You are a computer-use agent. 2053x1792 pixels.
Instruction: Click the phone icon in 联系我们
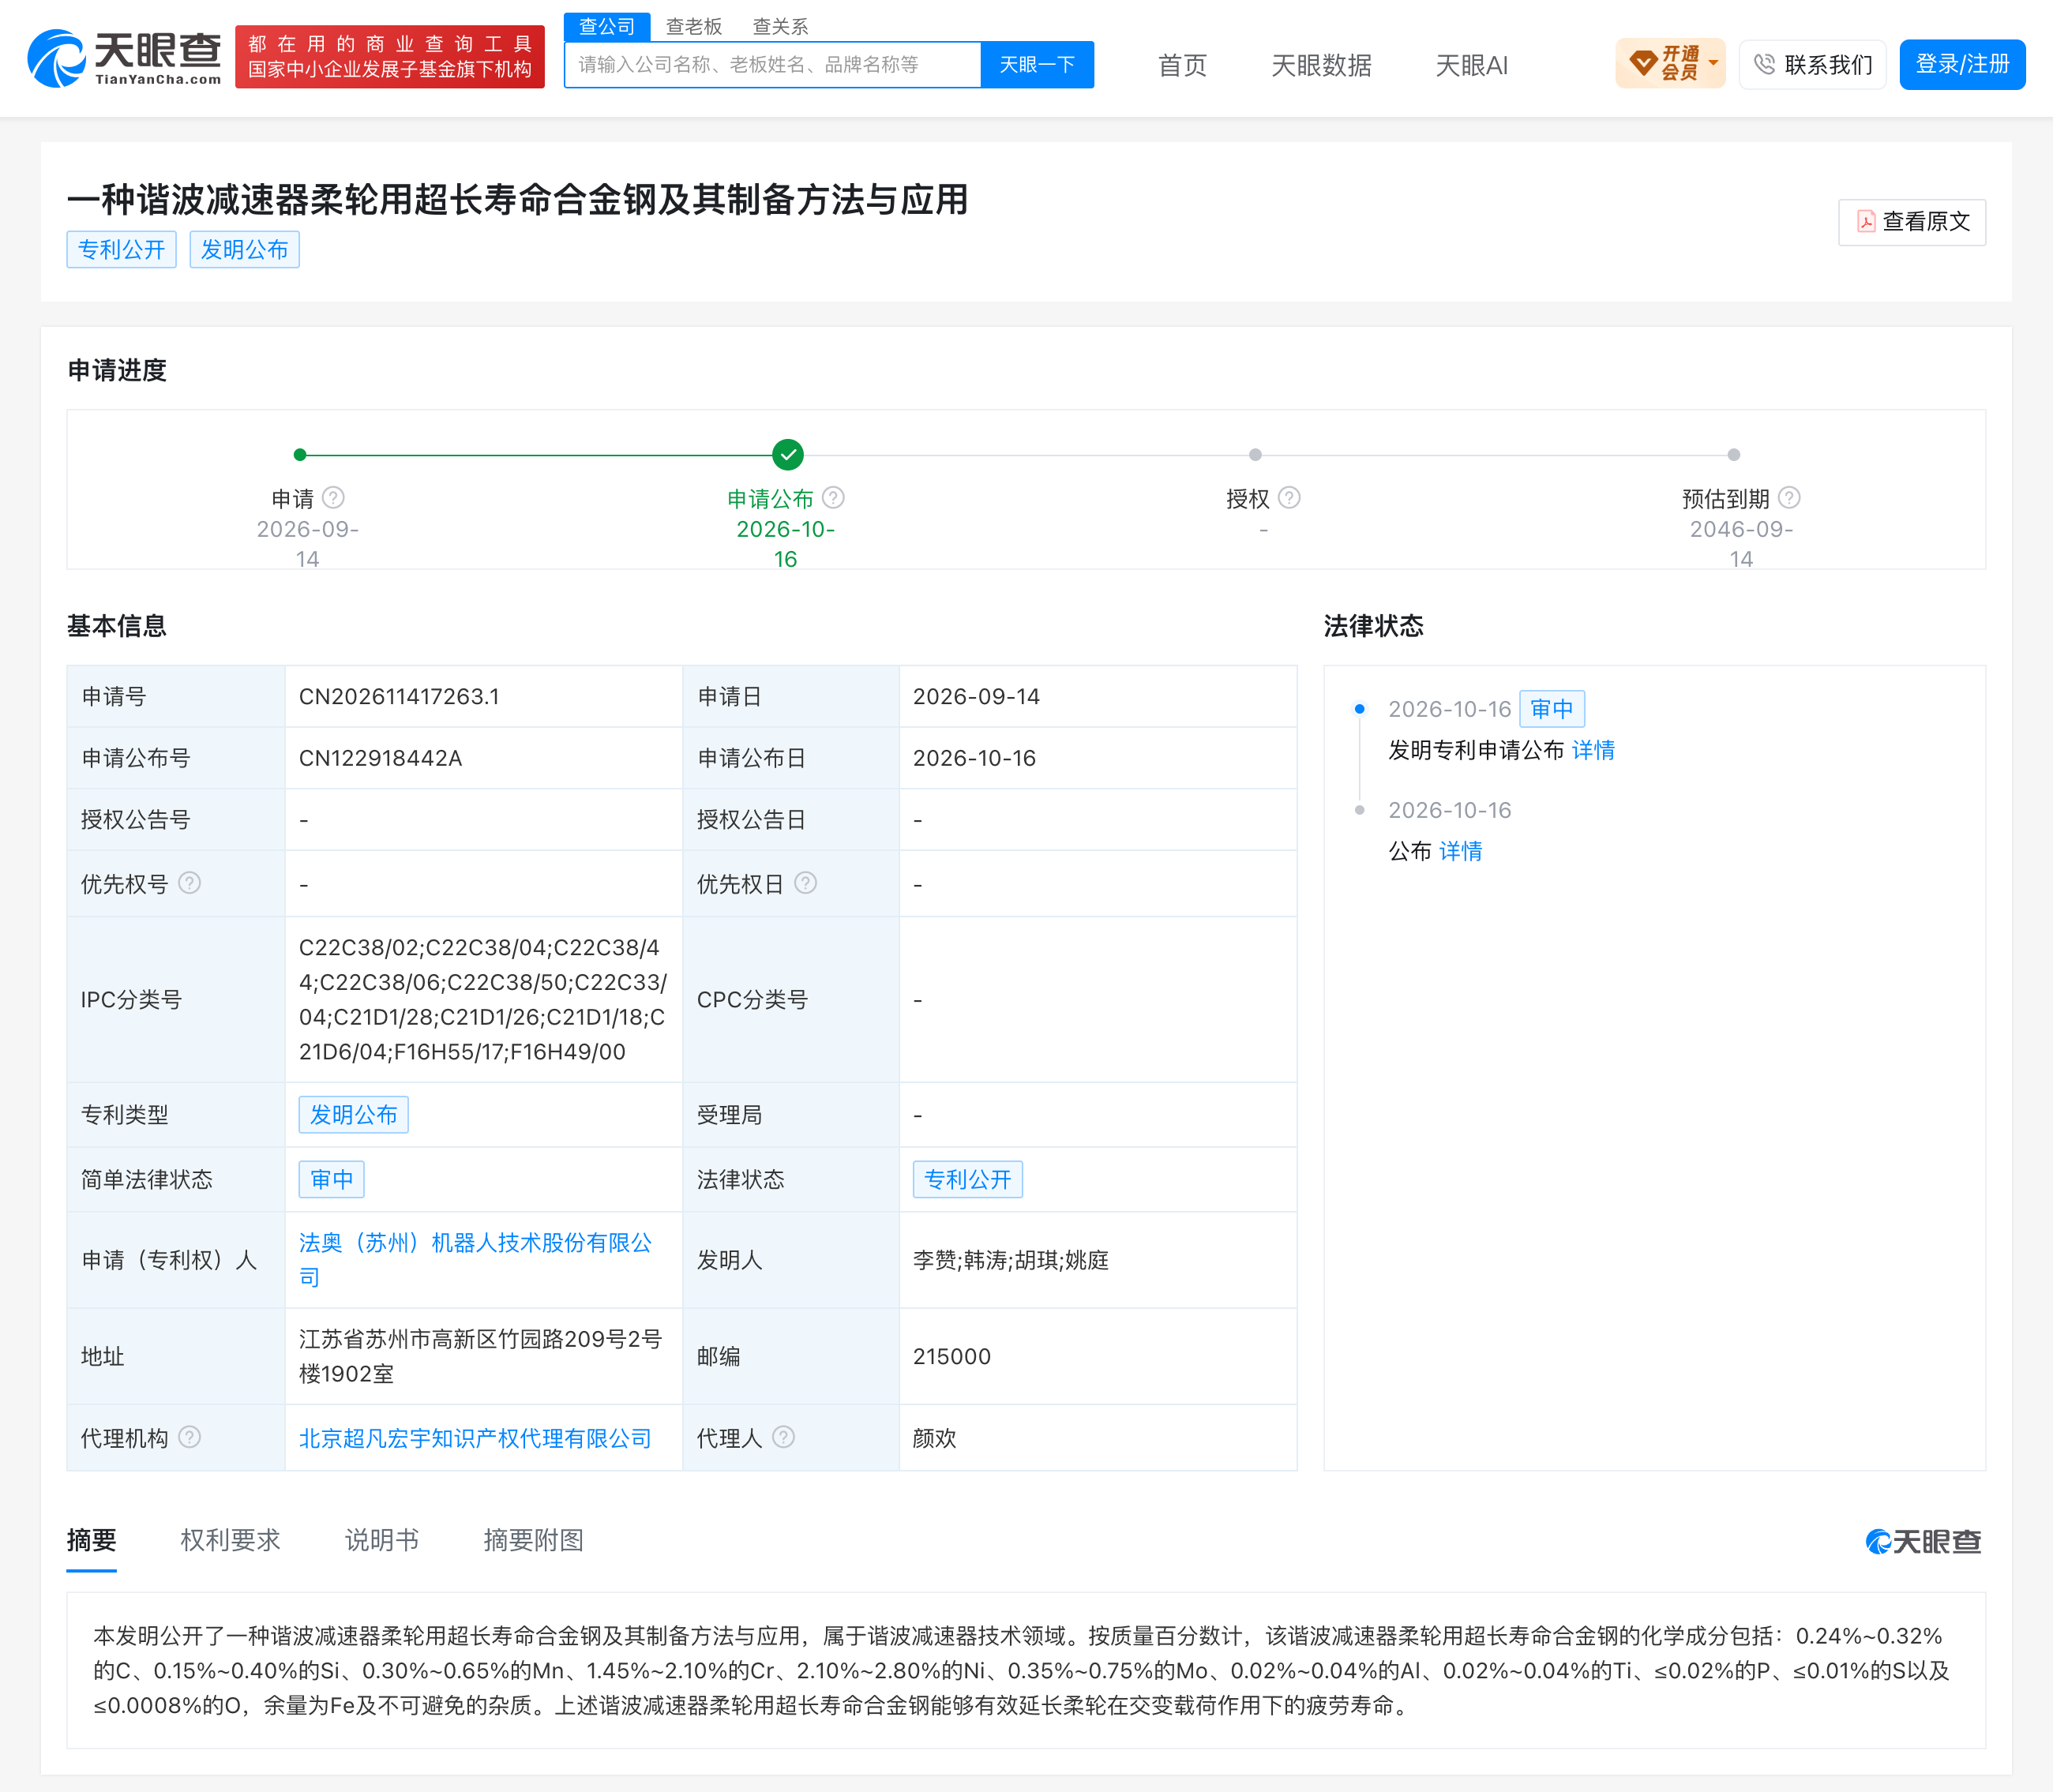point(1764,65)
